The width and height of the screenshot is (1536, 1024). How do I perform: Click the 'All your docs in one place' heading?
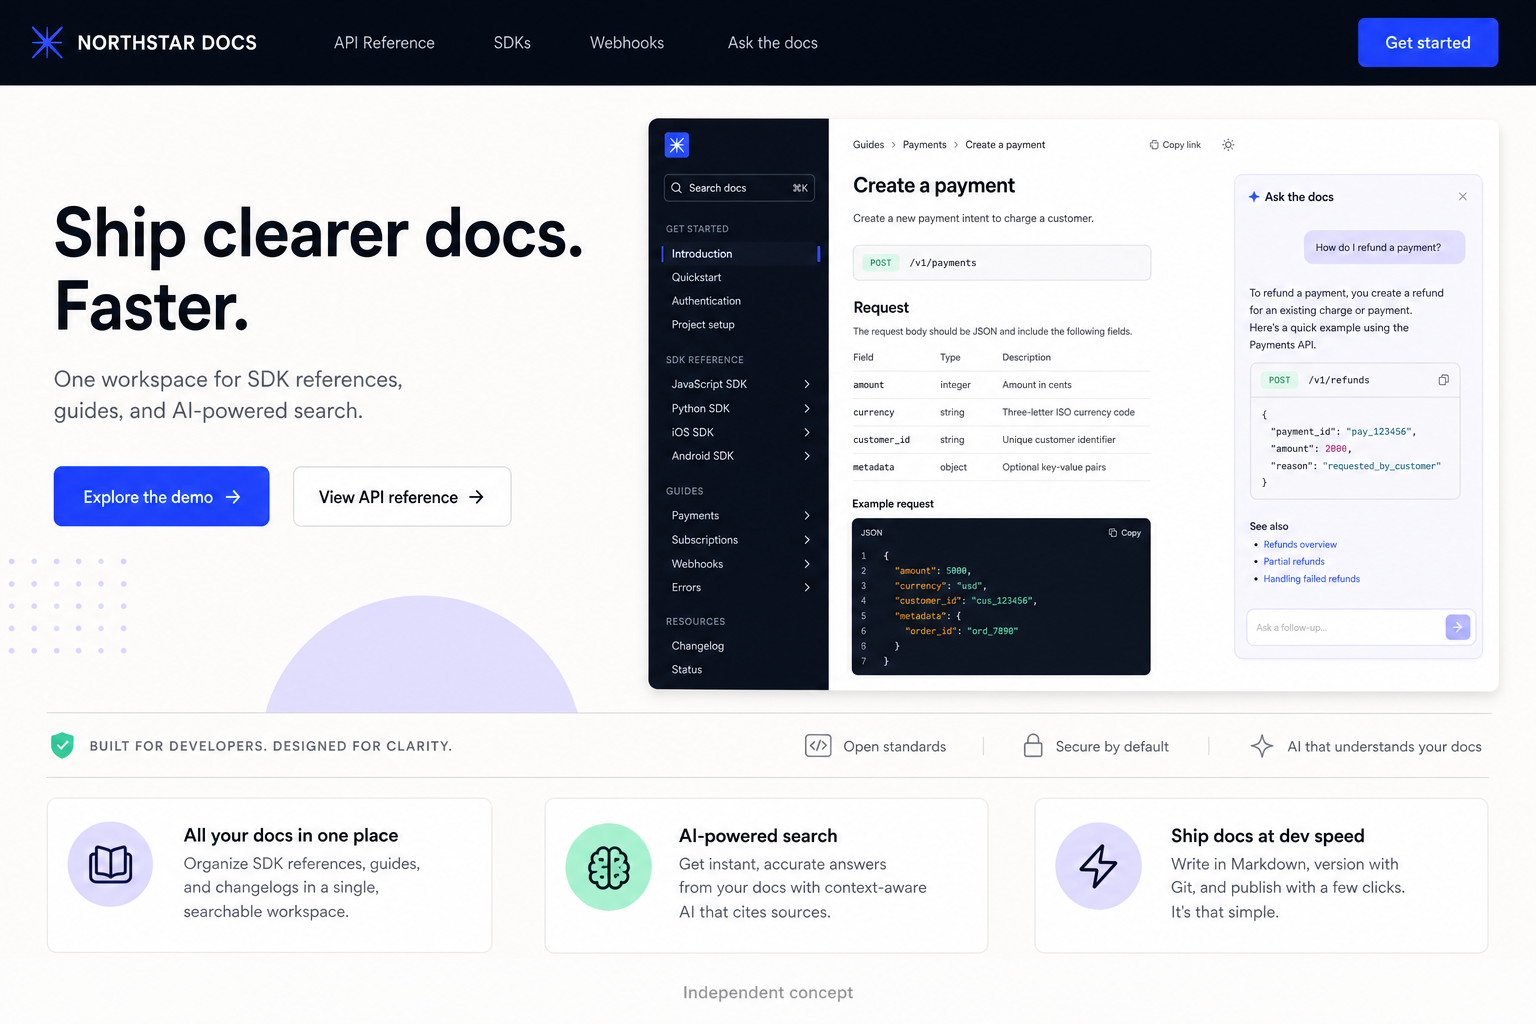click(x=291, y=836)
